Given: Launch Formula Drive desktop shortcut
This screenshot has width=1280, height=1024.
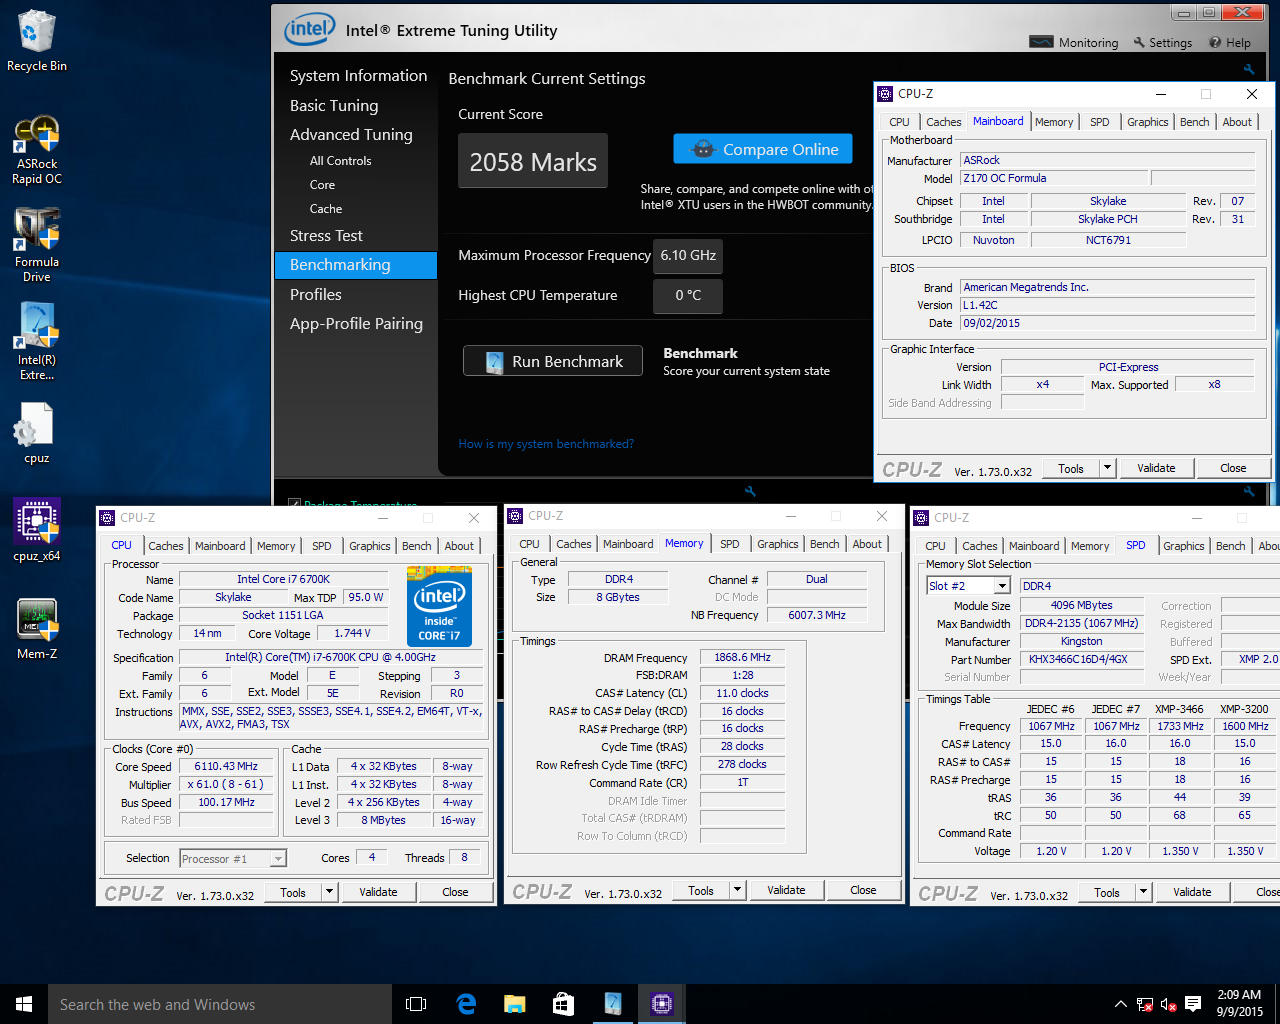Looking at the screenshot, I should pos(37,246).
